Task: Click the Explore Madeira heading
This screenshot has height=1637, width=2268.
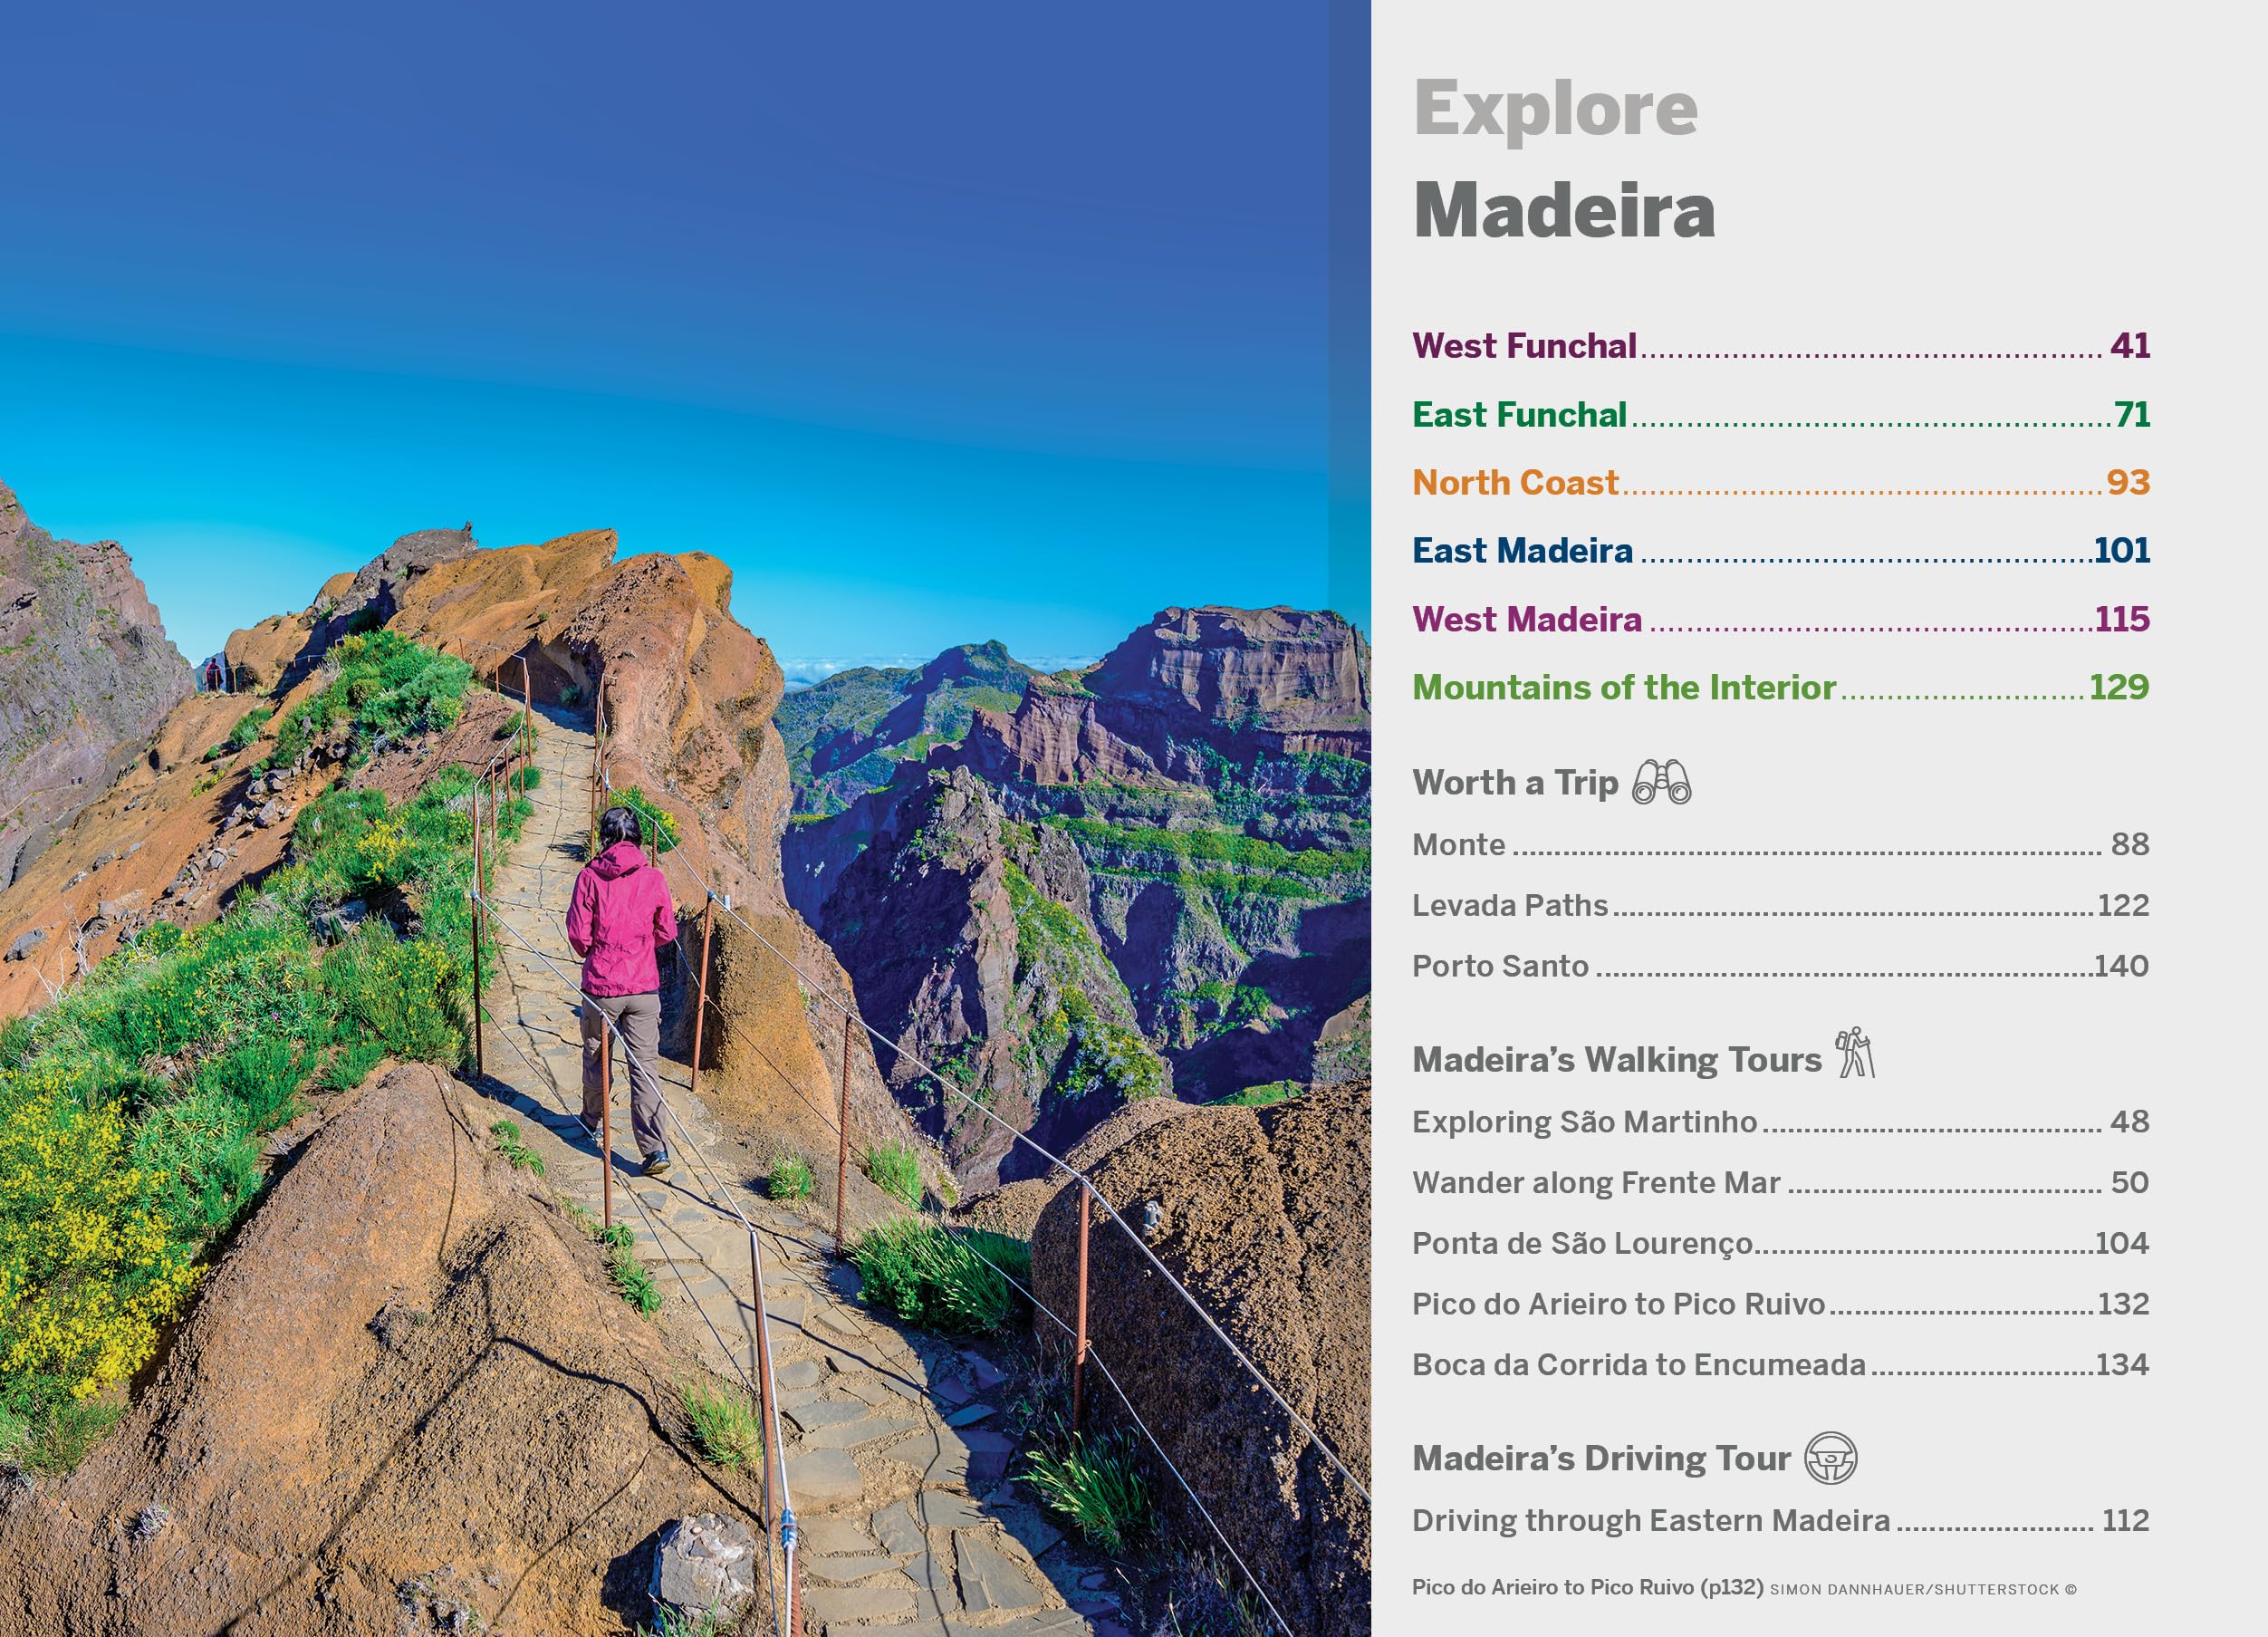Action: [x=1564, y=160]
